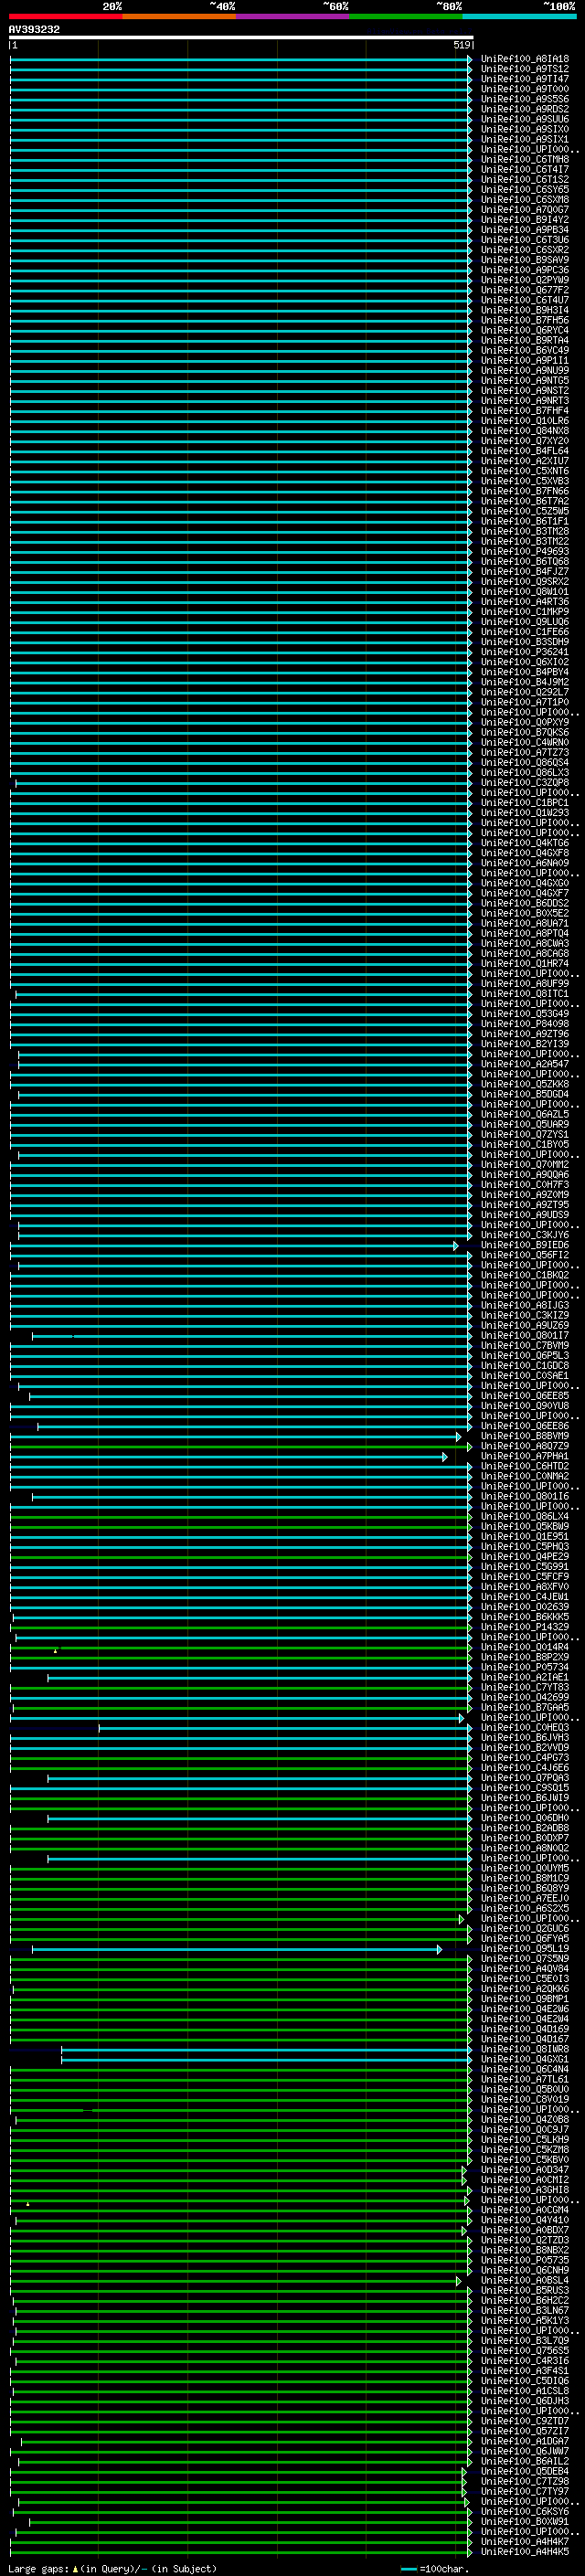Select hit label UniRef100_C3KIZ9

tap(525, 1316)
